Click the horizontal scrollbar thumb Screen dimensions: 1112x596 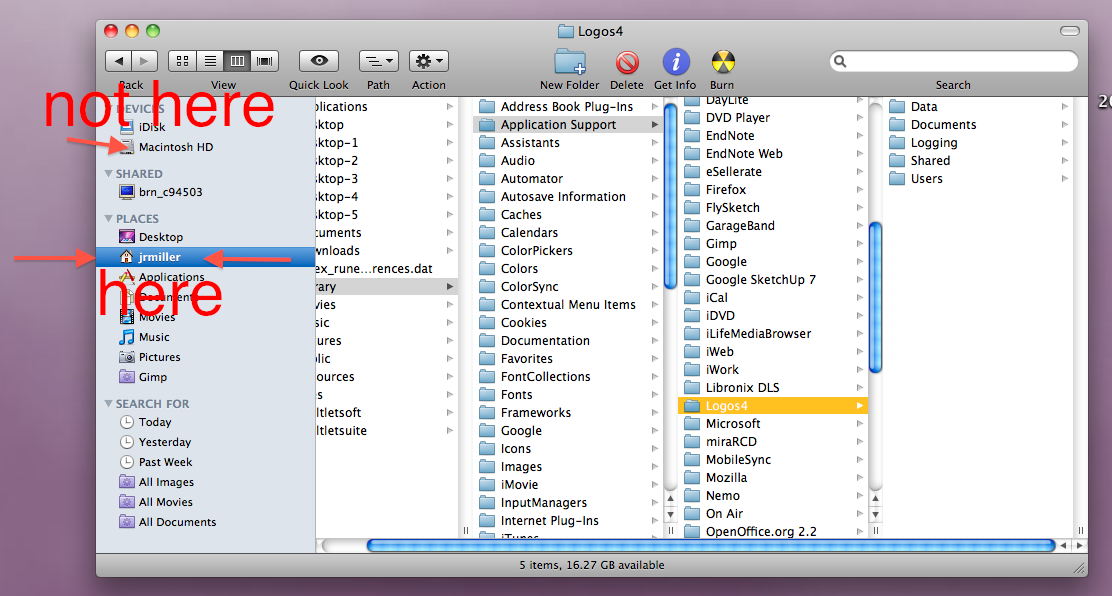(x=711, y=546)
